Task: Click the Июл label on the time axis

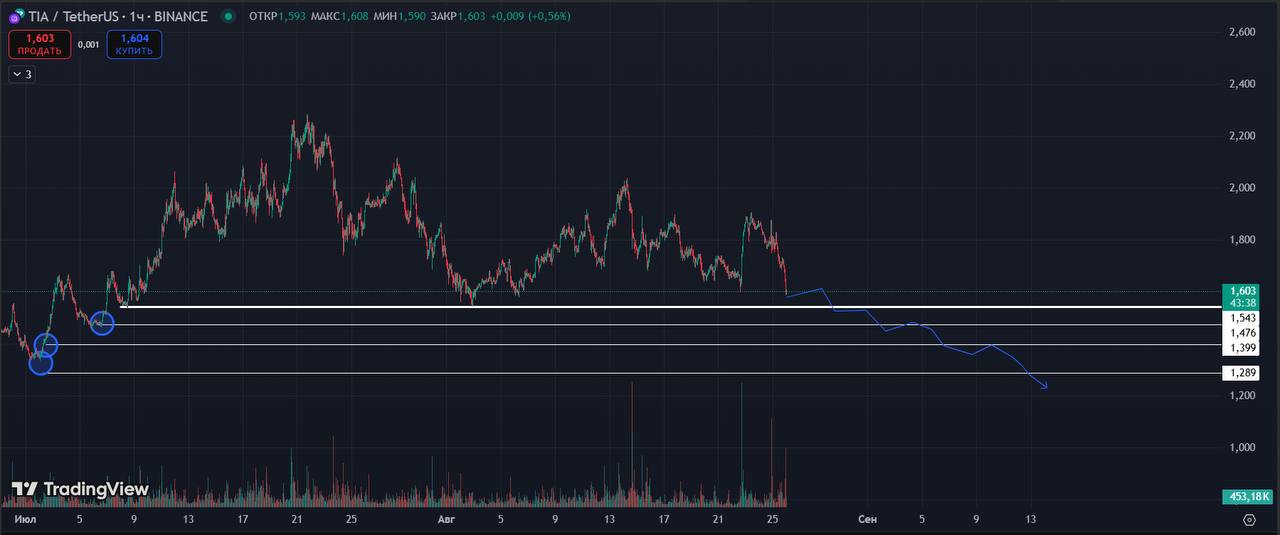Action: coord(24,520)
